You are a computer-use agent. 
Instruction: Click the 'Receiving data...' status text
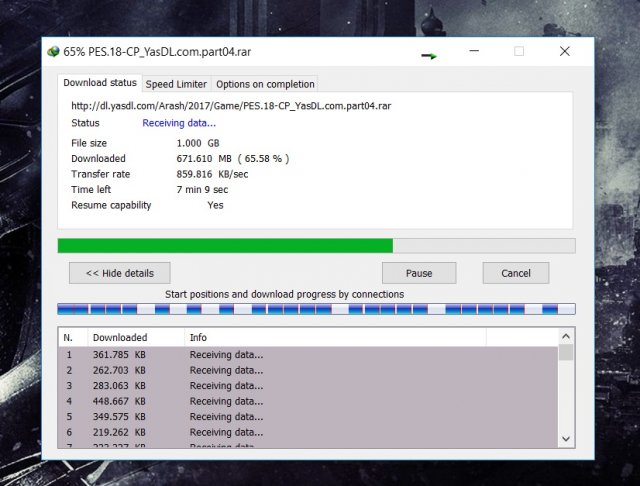coord(179,123)
